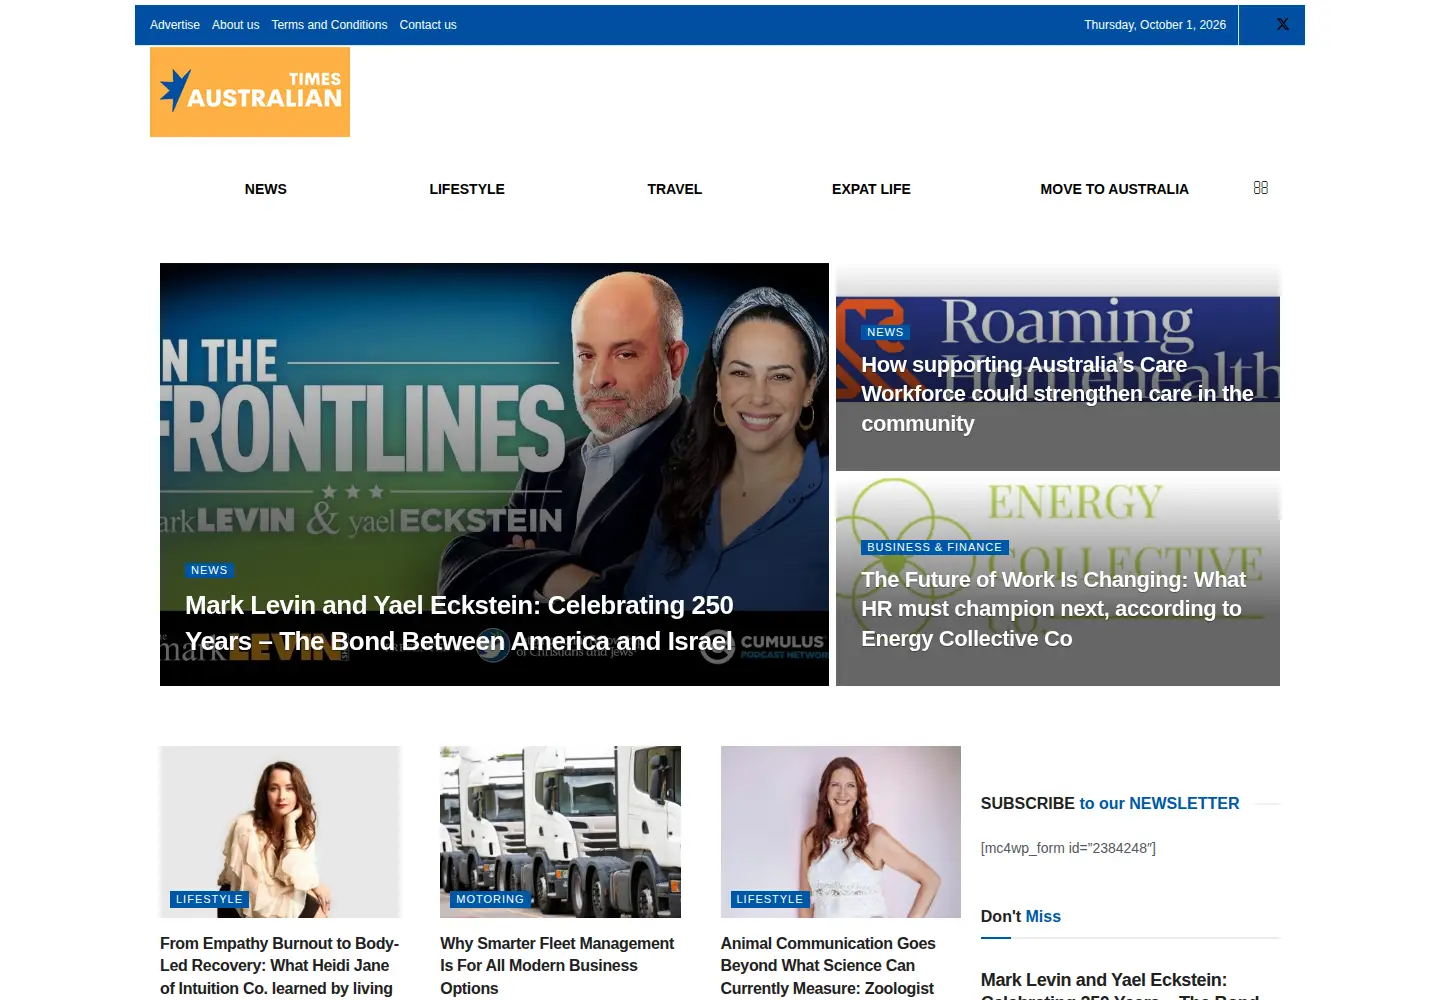The image size is (1440, 1000).
Task: Click LIFESTYLE tag on Animal Communication thumbnail
Action: pos(770,899)
